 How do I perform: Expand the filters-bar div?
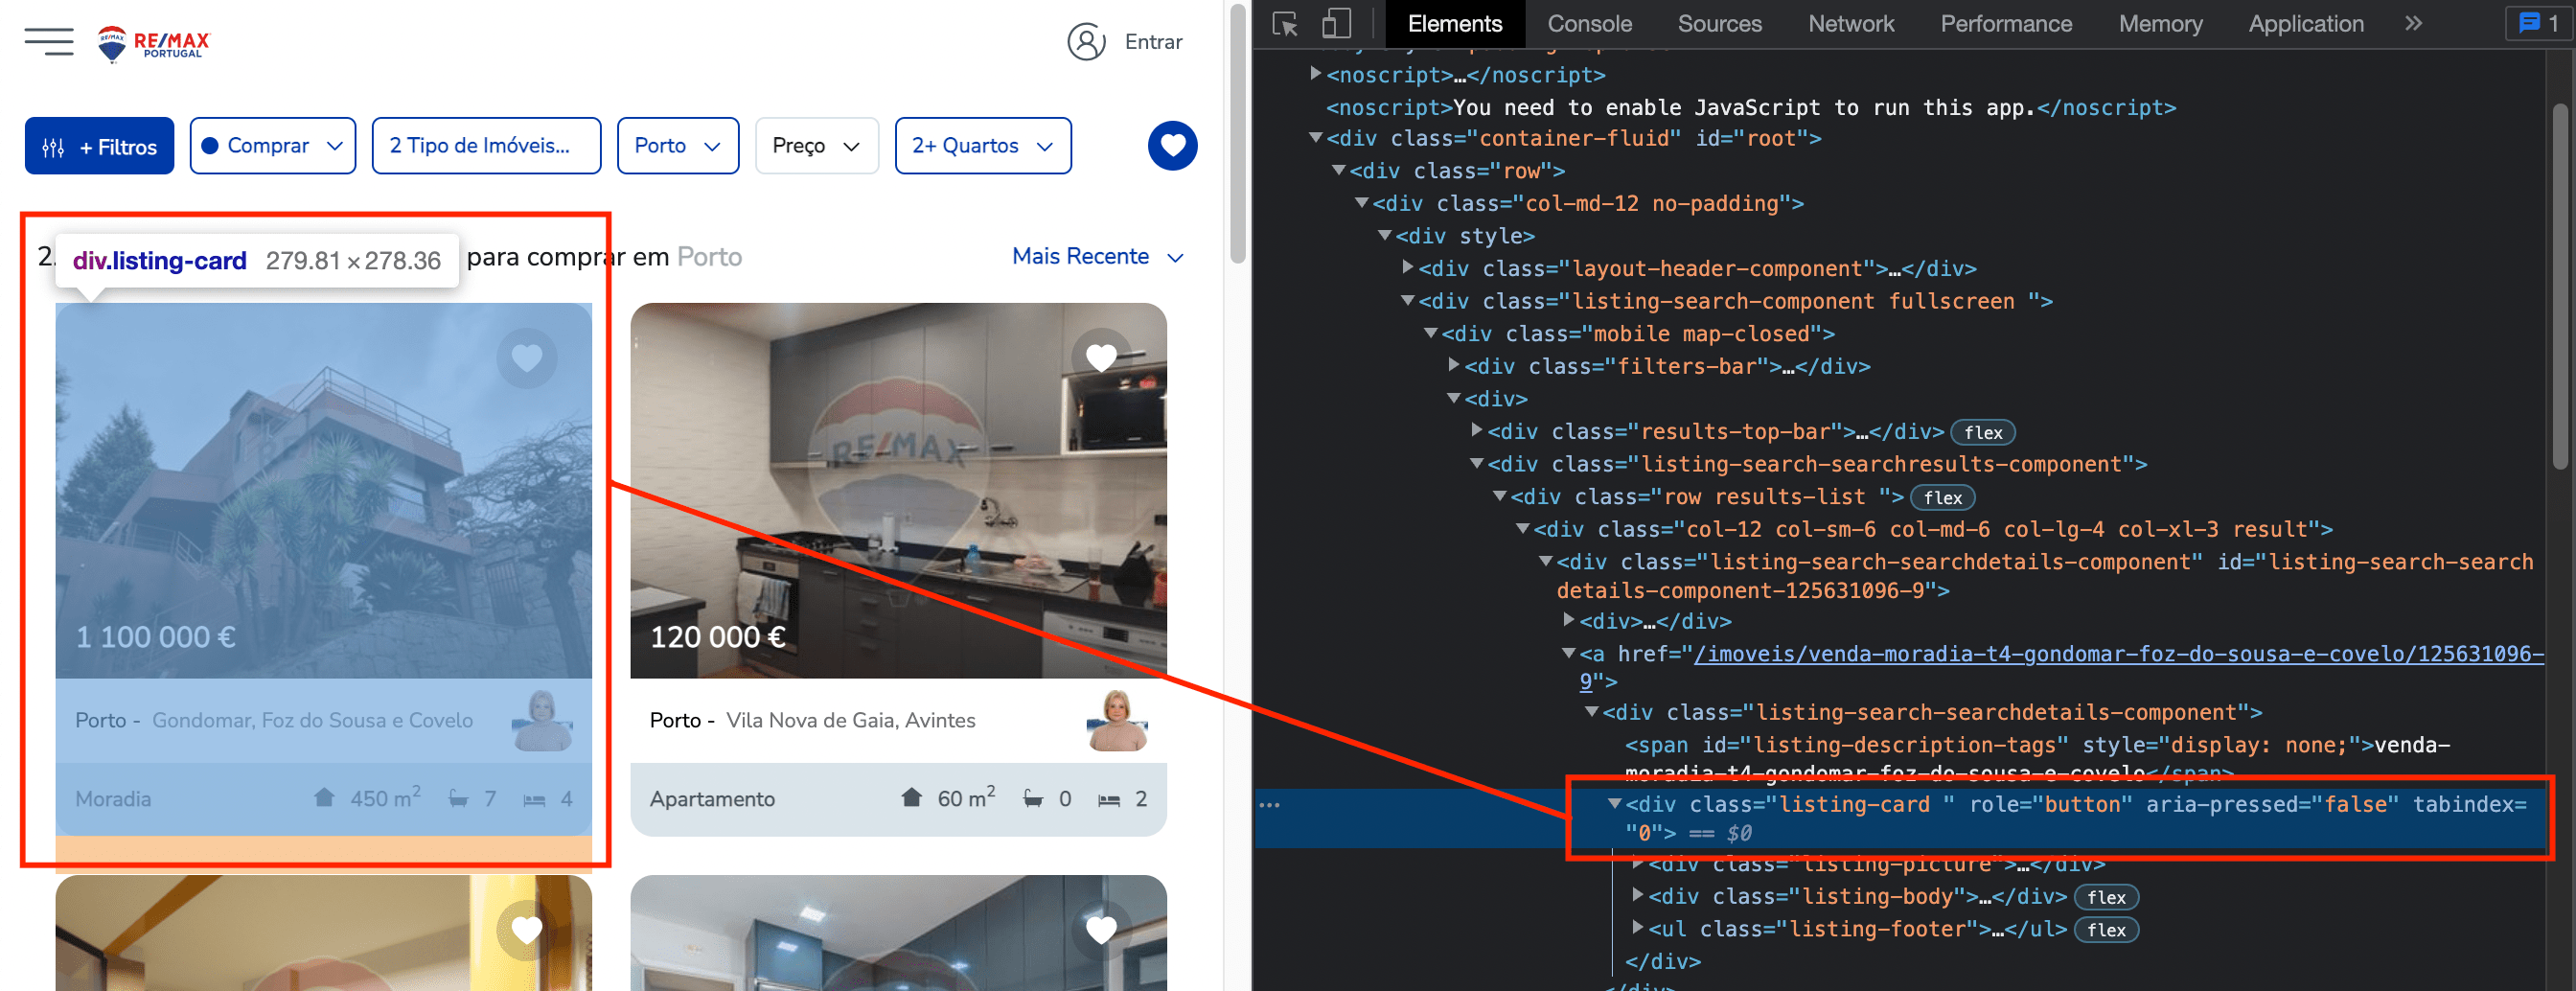point(1454,366)
